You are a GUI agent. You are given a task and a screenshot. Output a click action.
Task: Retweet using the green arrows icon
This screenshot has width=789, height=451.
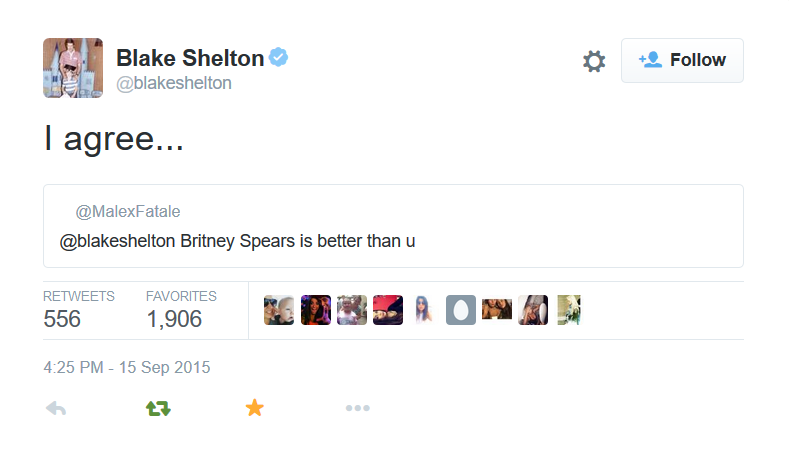(x=159, y=408)
